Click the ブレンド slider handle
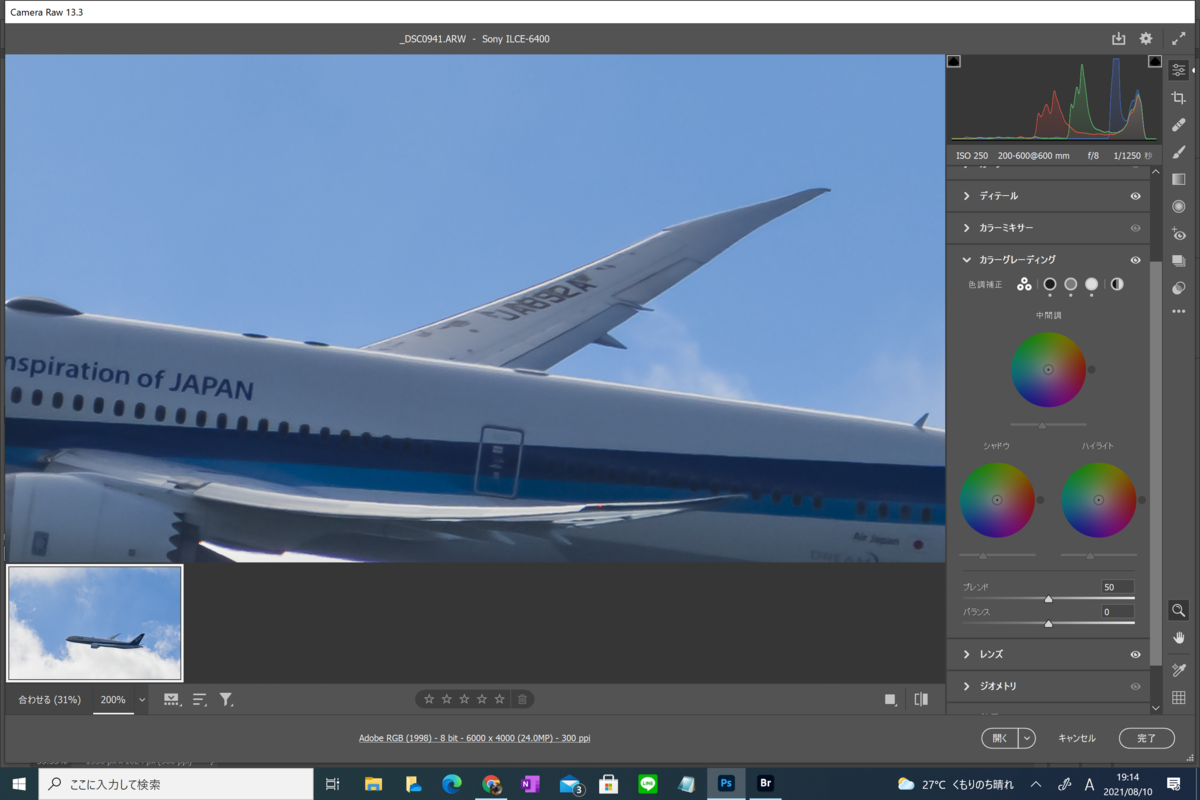Viewport: 1200px width, 800px height. (1048, 599)
